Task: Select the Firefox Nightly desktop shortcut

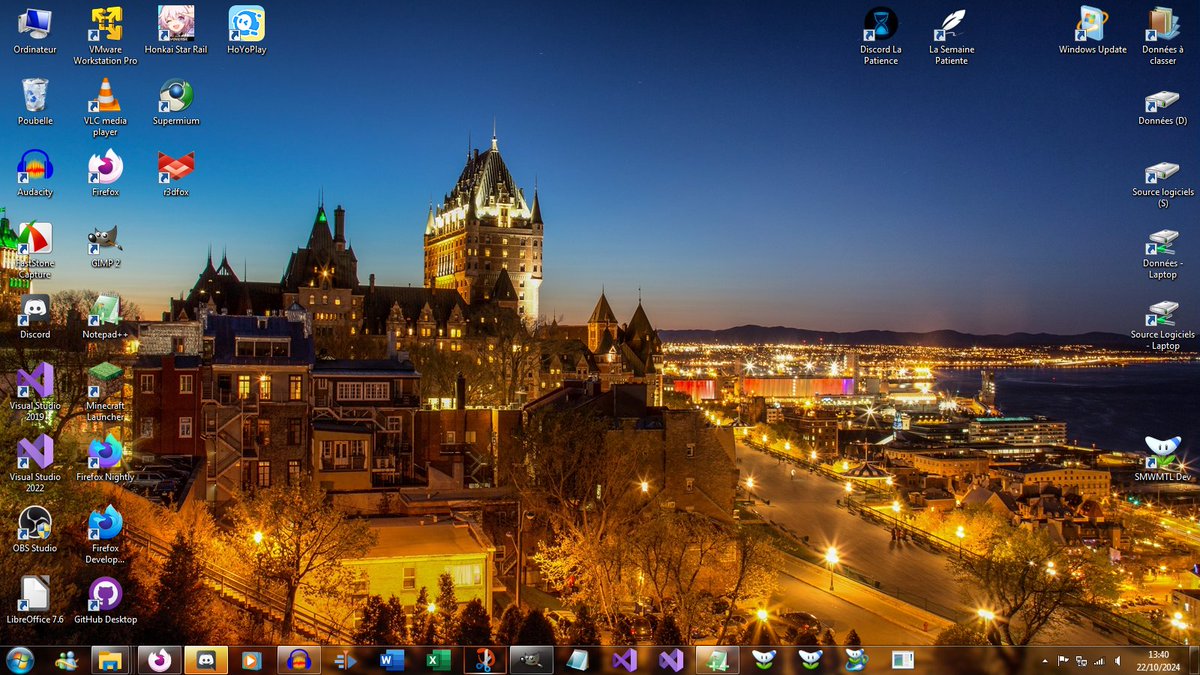Action: click(x=105, y=459)
